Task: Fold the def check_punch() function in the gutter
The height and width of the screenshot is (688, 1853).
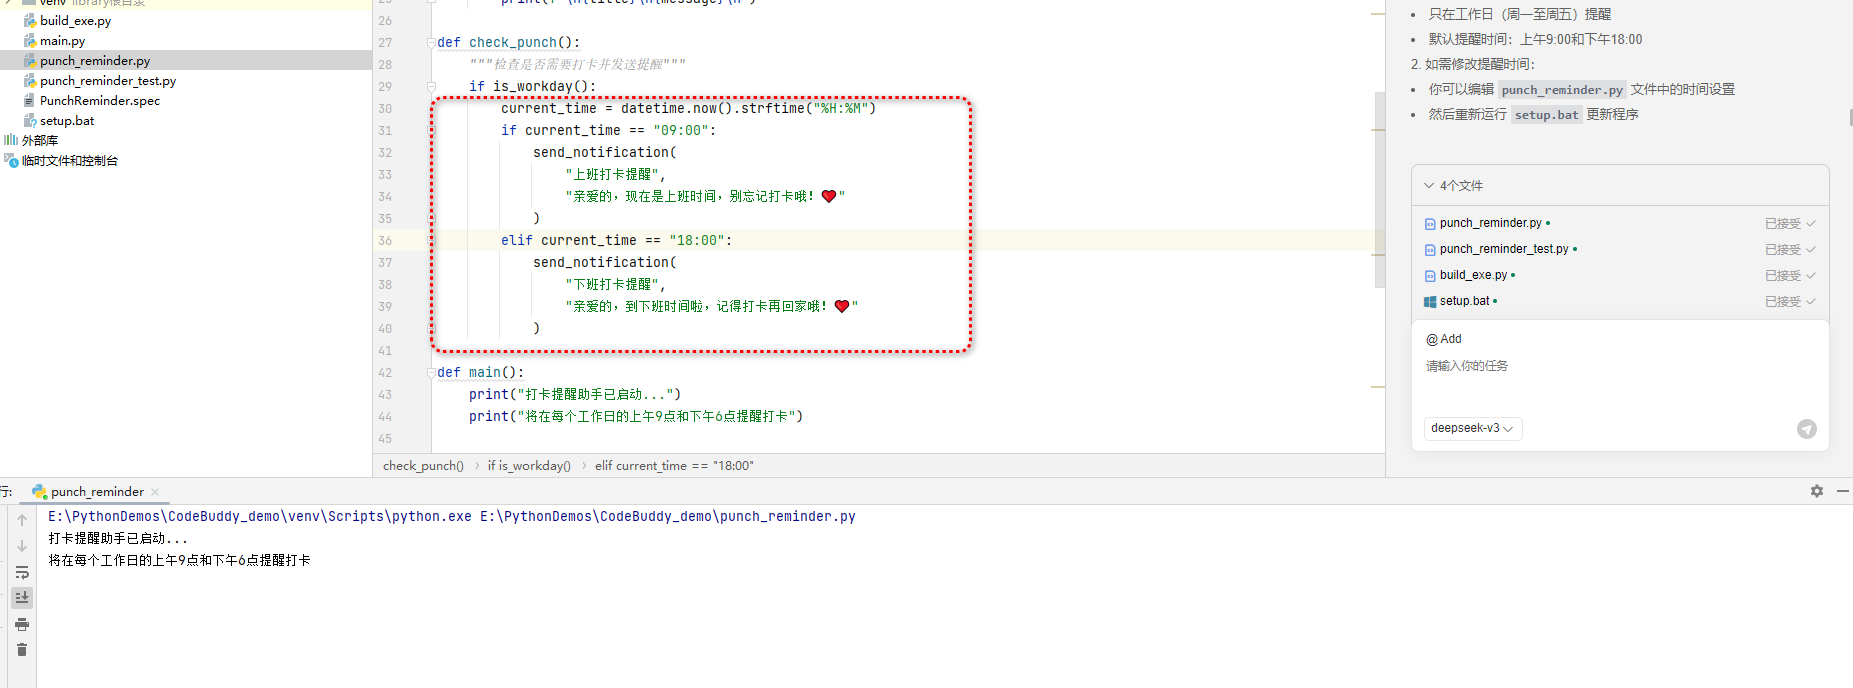Action: 432,42
